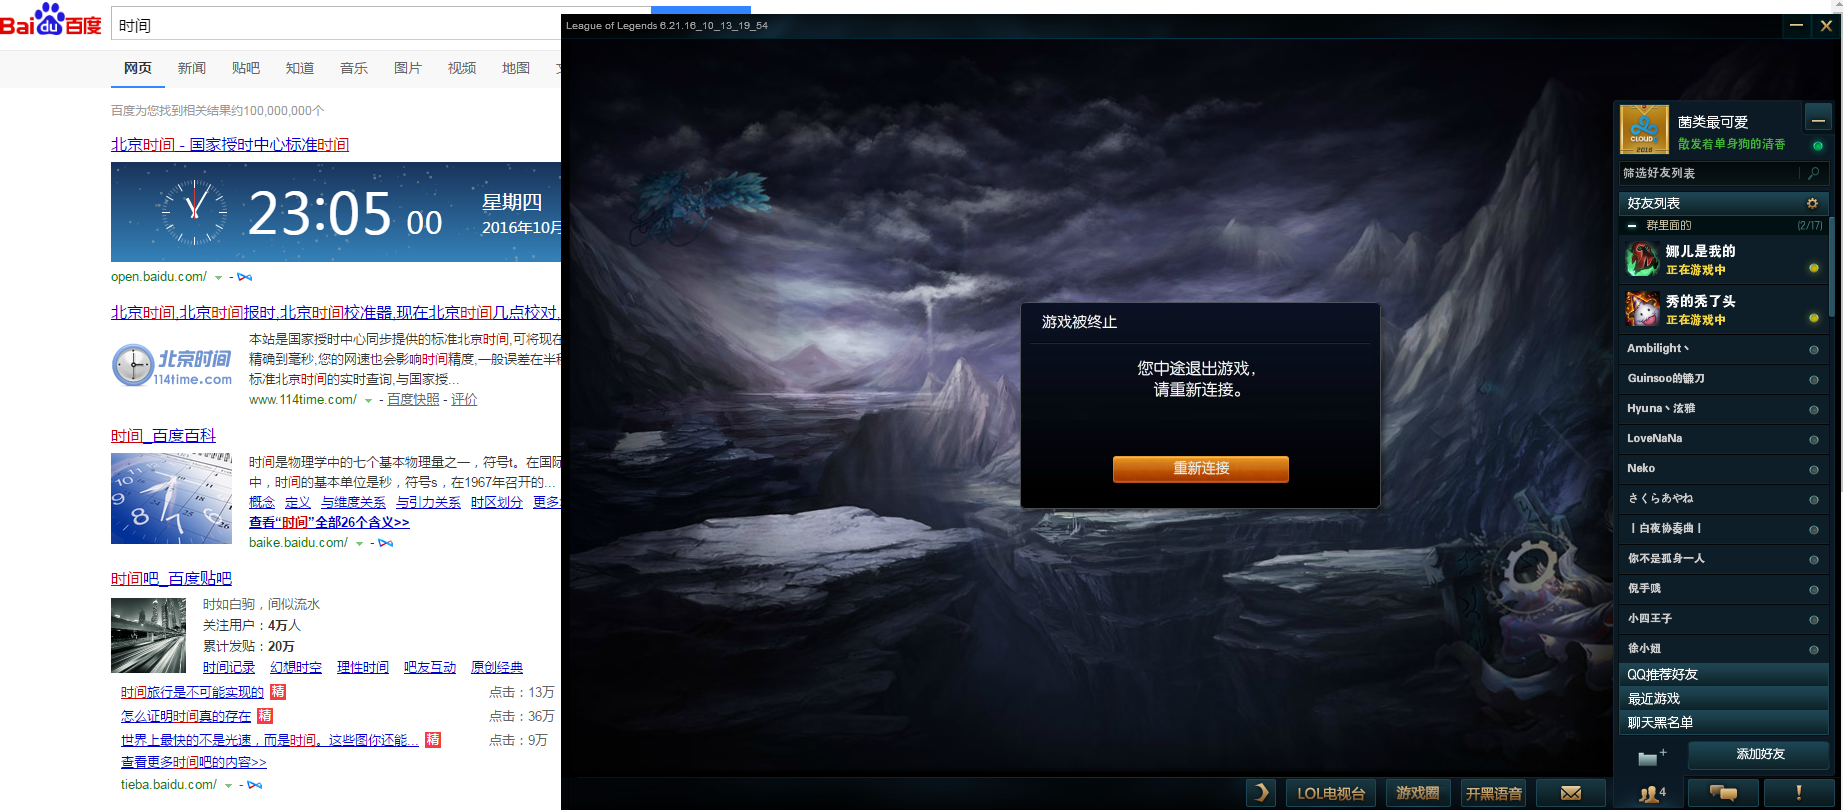The width and height of the screenshot is (1843, 810).
Task: Expand the 最近游戏 section
Action: click(1723, 698)
